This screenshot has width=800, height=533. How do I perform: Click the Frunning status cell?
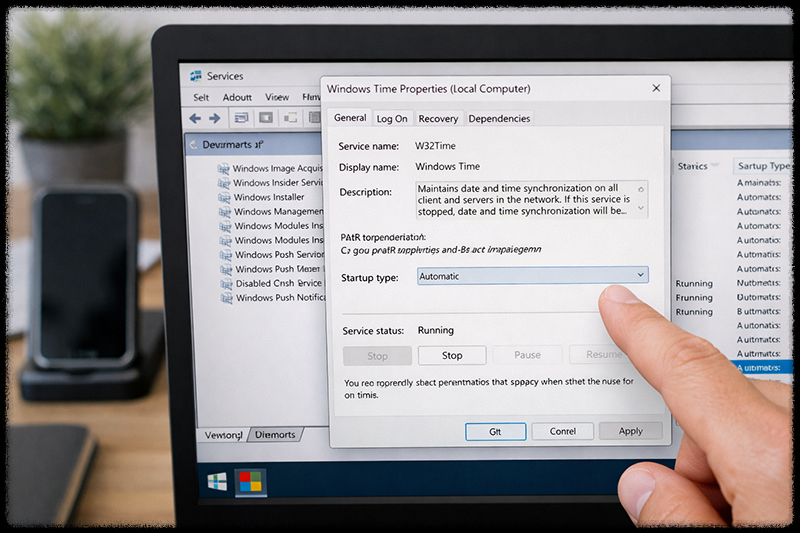pyautogui.click(x=694, y=297)
